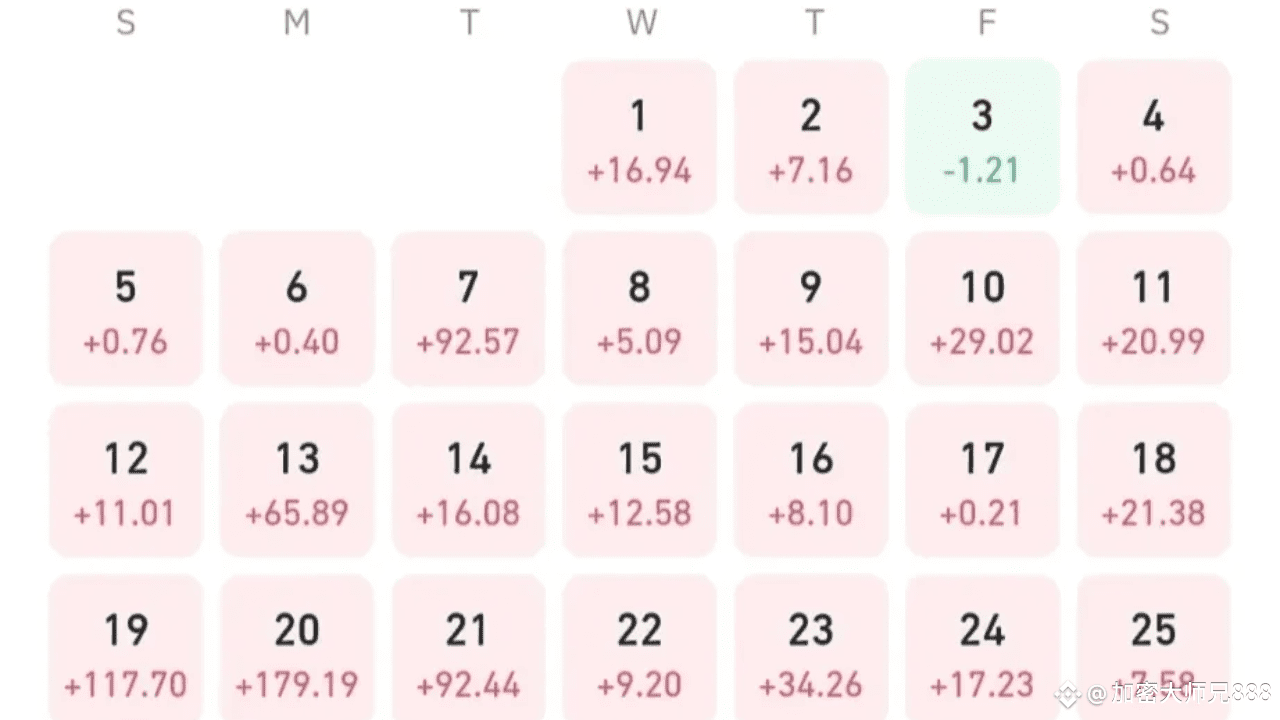Viewport: 1280px width, 720px height.
Task: Open day 7 with +92.57
Action: [468, 309]
